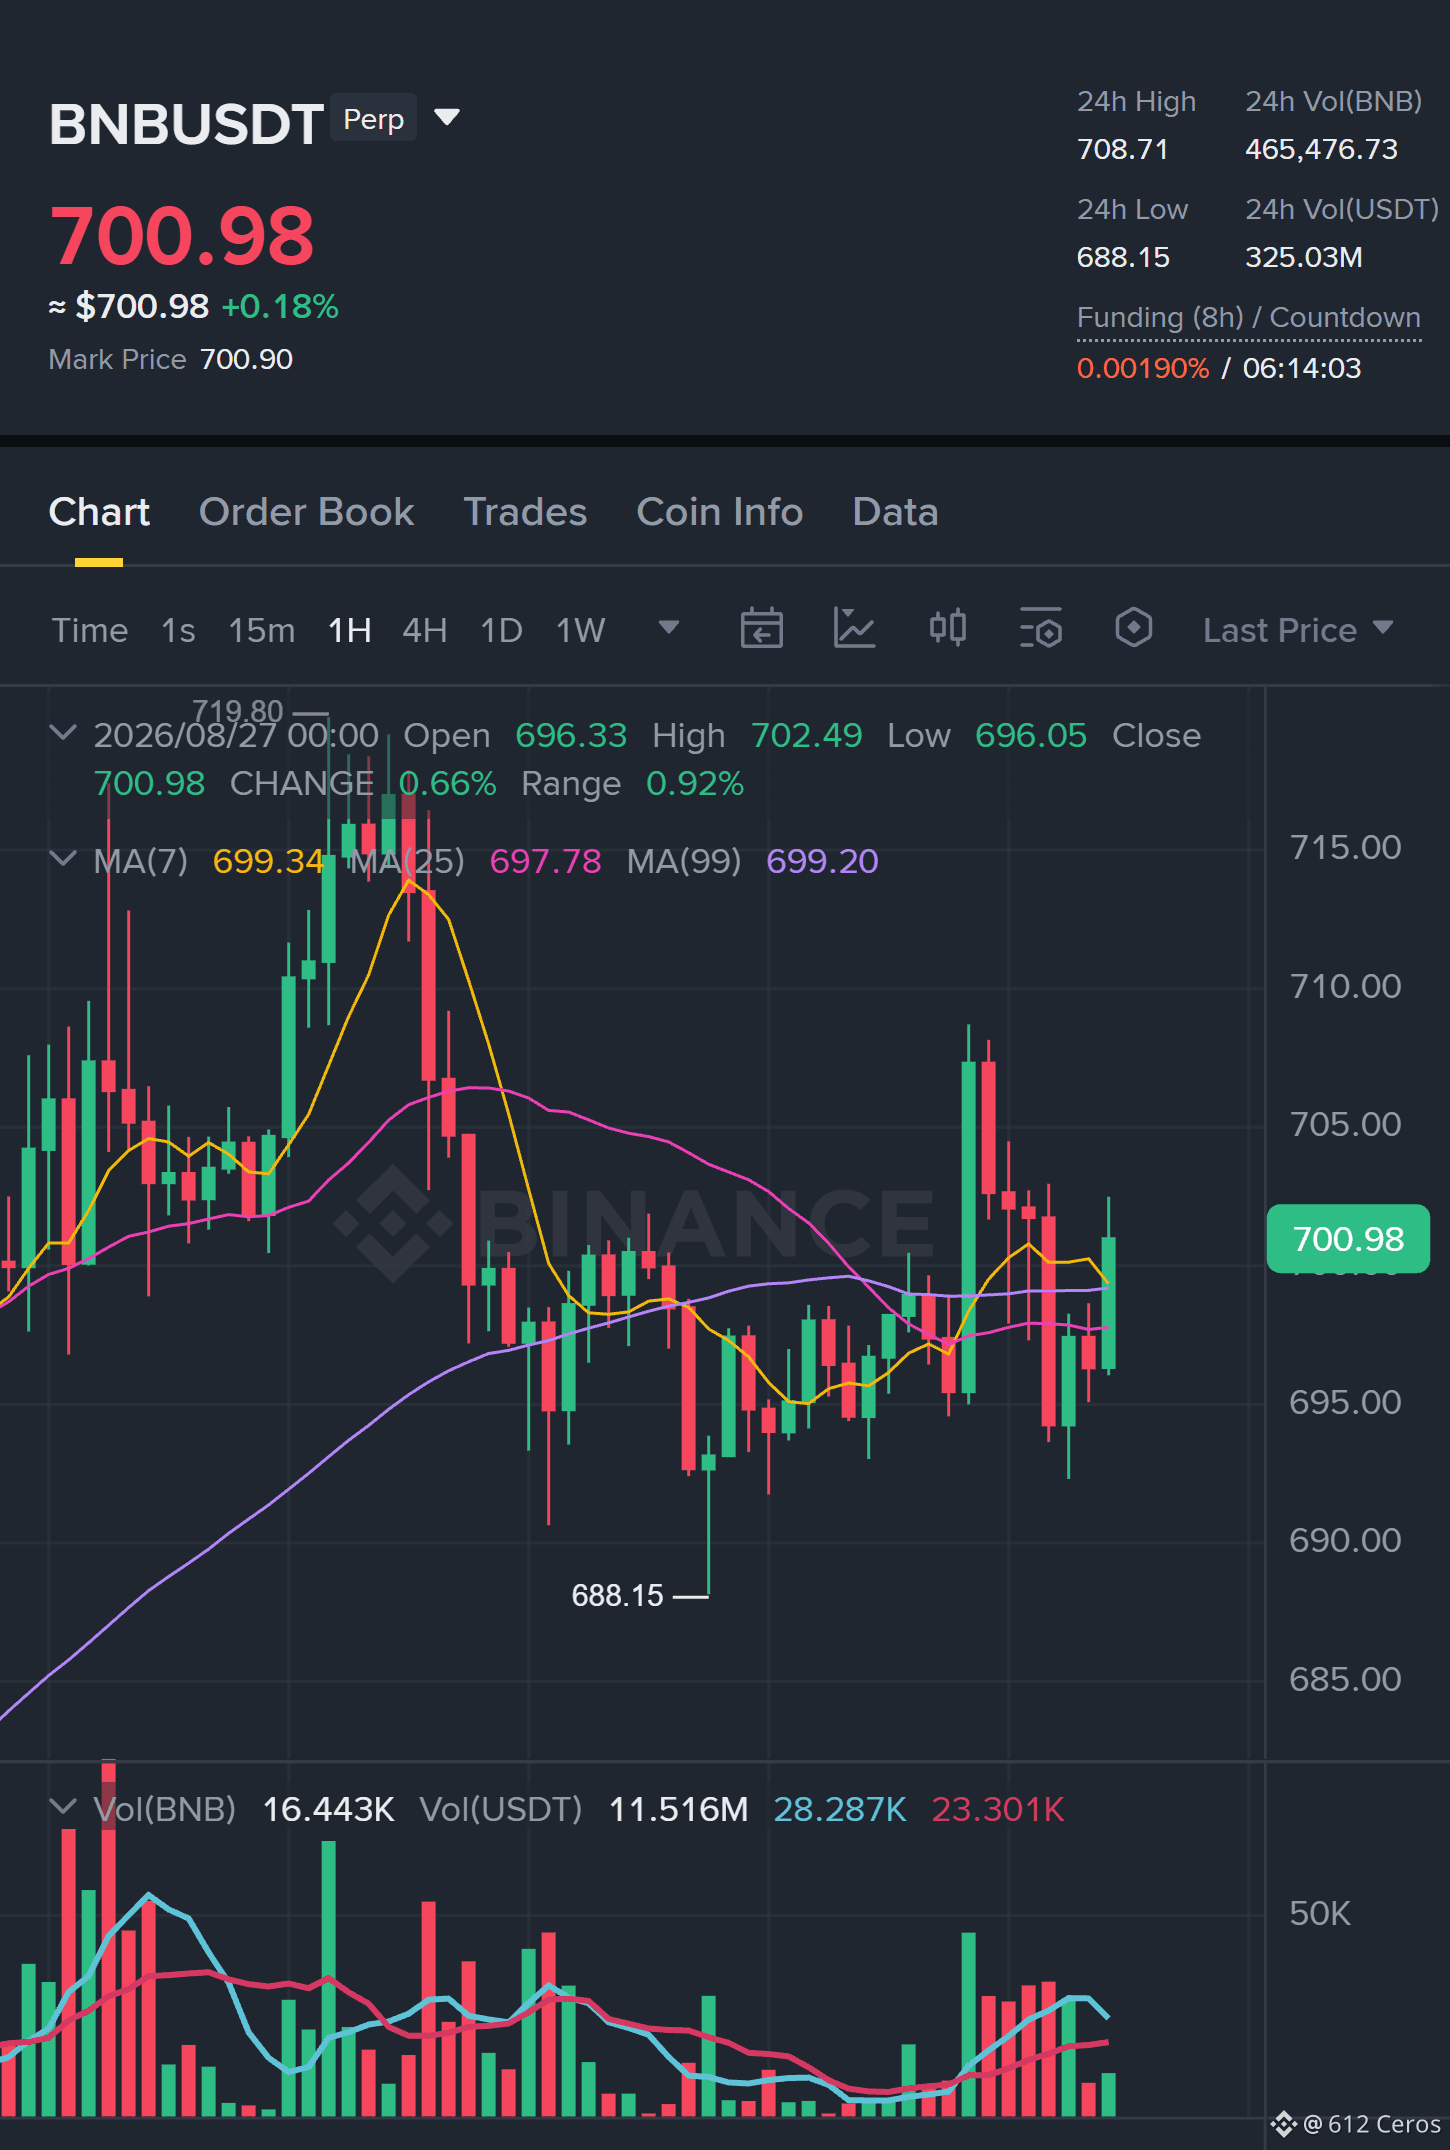Click the hexagon chart settings icon

pyautogui.click(x=1133, y=629)
